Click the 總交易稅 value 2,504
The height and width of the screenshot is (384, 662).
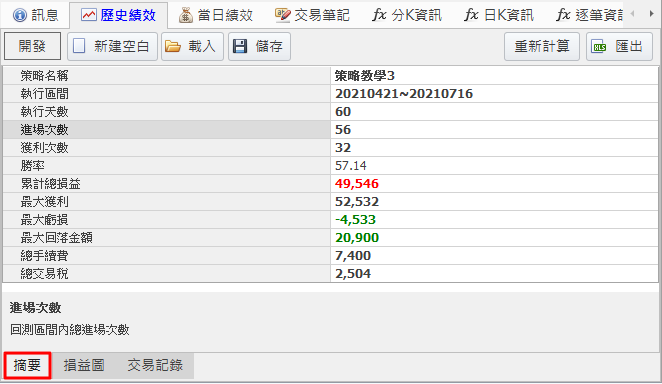pos(353,274)
